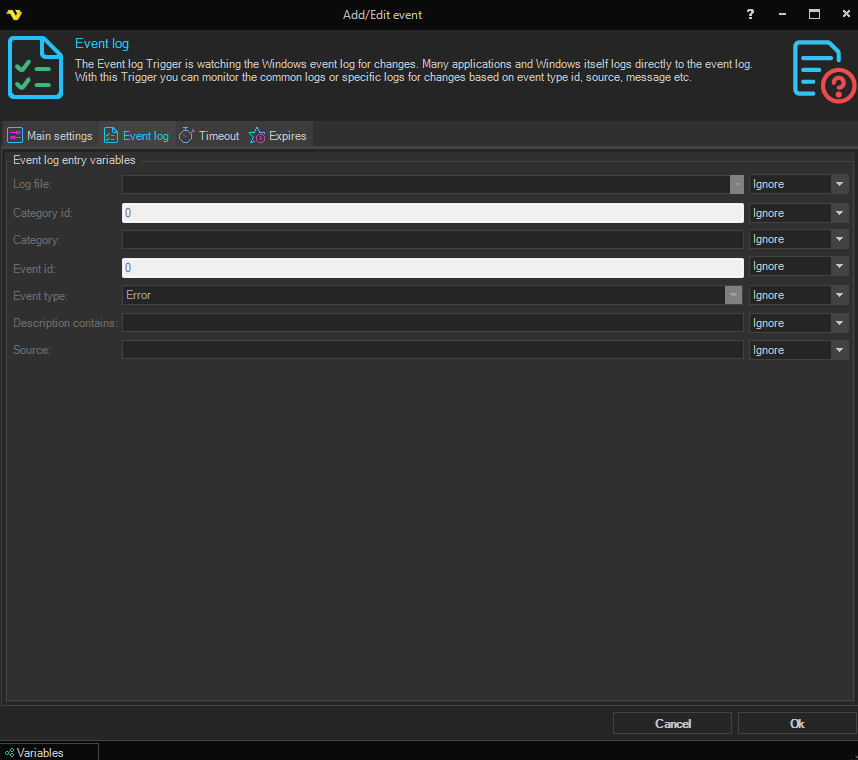858x760 pixels.
Task: Select the Event log tab
Action: 136,136
